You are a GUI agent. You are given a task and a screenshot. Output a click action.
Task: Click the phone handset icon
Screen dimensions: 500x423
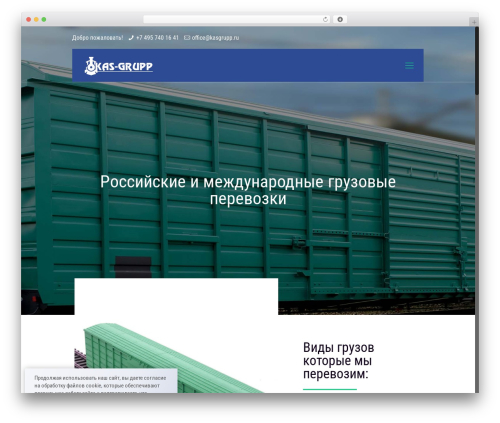(131, 38)
